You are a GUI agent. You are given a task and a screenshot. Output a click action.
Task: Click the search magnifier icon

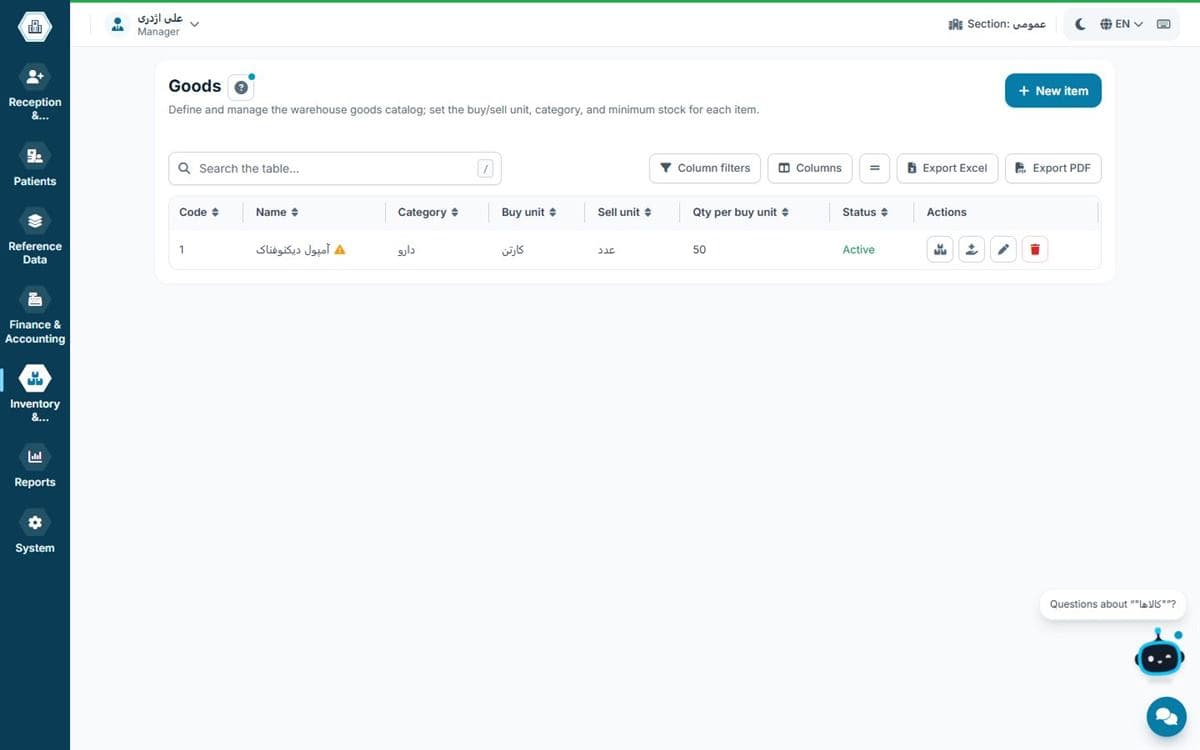184,168
